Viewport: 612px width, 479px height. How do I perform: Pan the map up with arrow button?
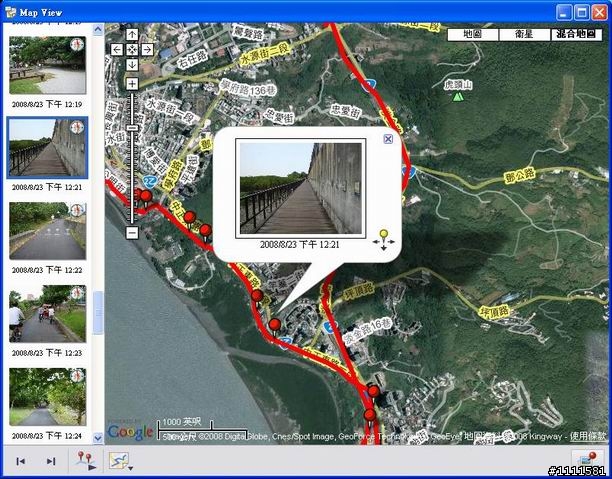coord(132,34)
